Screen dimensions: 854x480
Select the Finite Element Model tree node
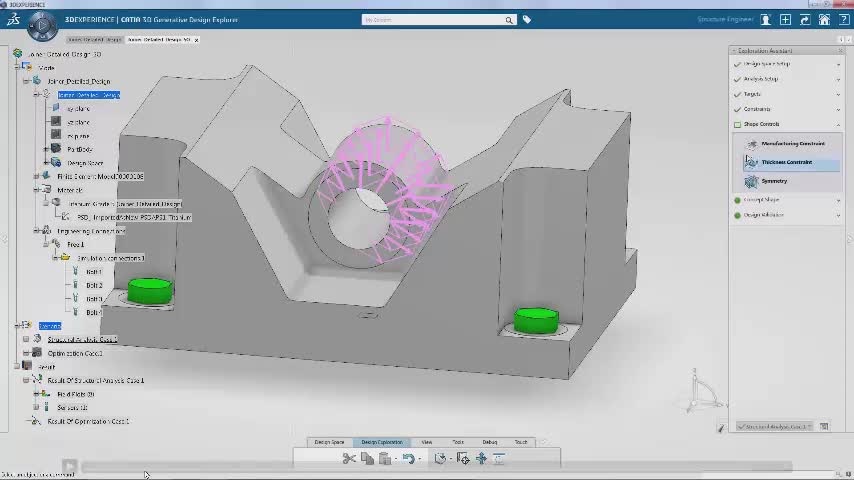(100, 176)
